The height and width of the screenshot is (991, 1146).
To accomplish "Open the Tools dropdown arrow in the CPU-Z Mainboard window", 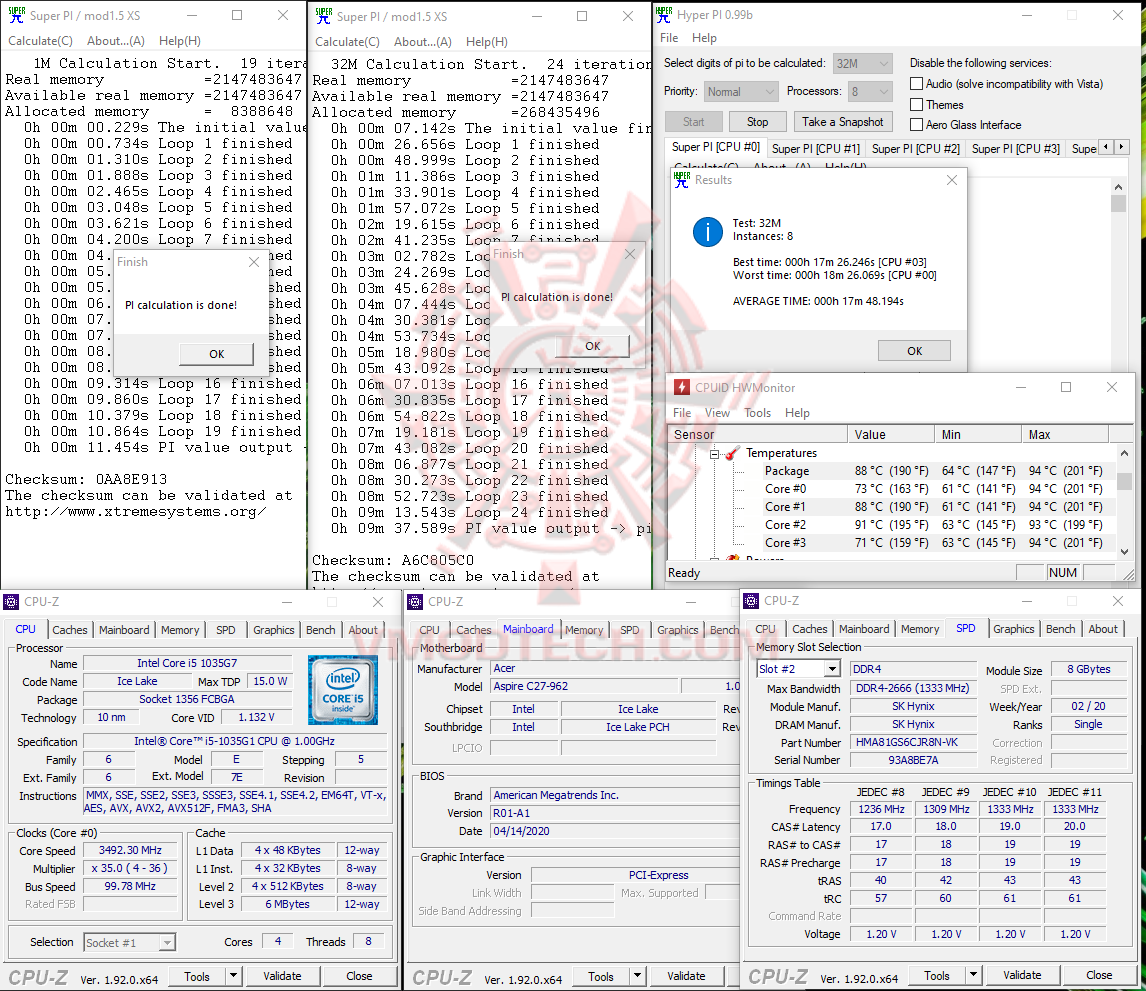I will [x=637, y=976].
